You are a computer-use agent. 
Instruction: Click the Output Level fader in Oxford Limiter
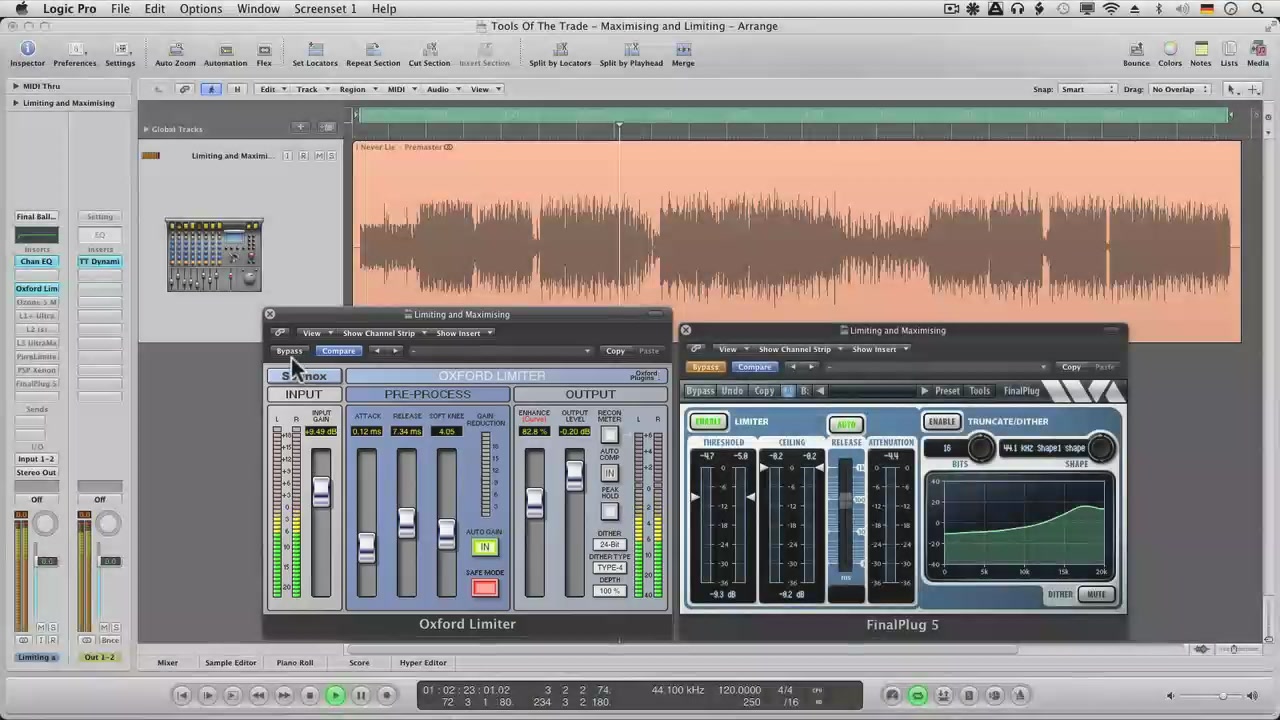click(574, 475)
